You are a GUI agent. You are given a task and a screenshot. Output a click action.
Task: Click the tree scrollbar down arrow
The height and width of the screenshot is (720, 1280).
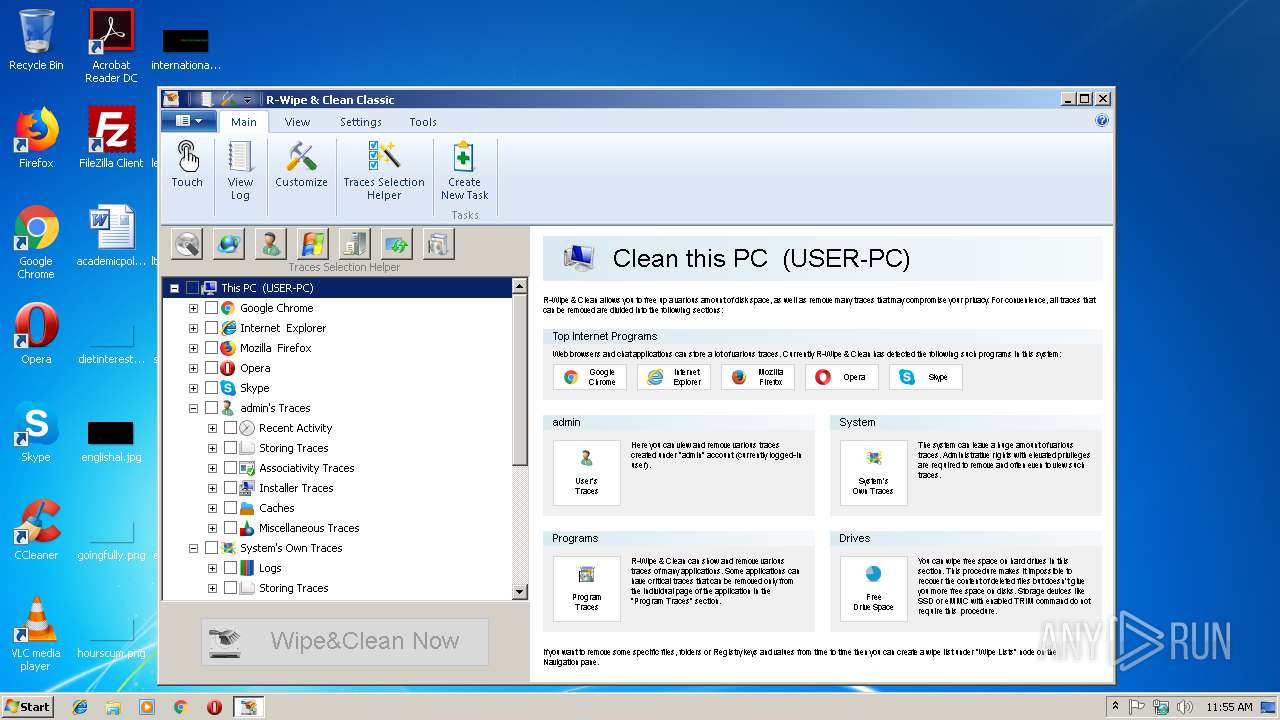(x=519, y=591)
